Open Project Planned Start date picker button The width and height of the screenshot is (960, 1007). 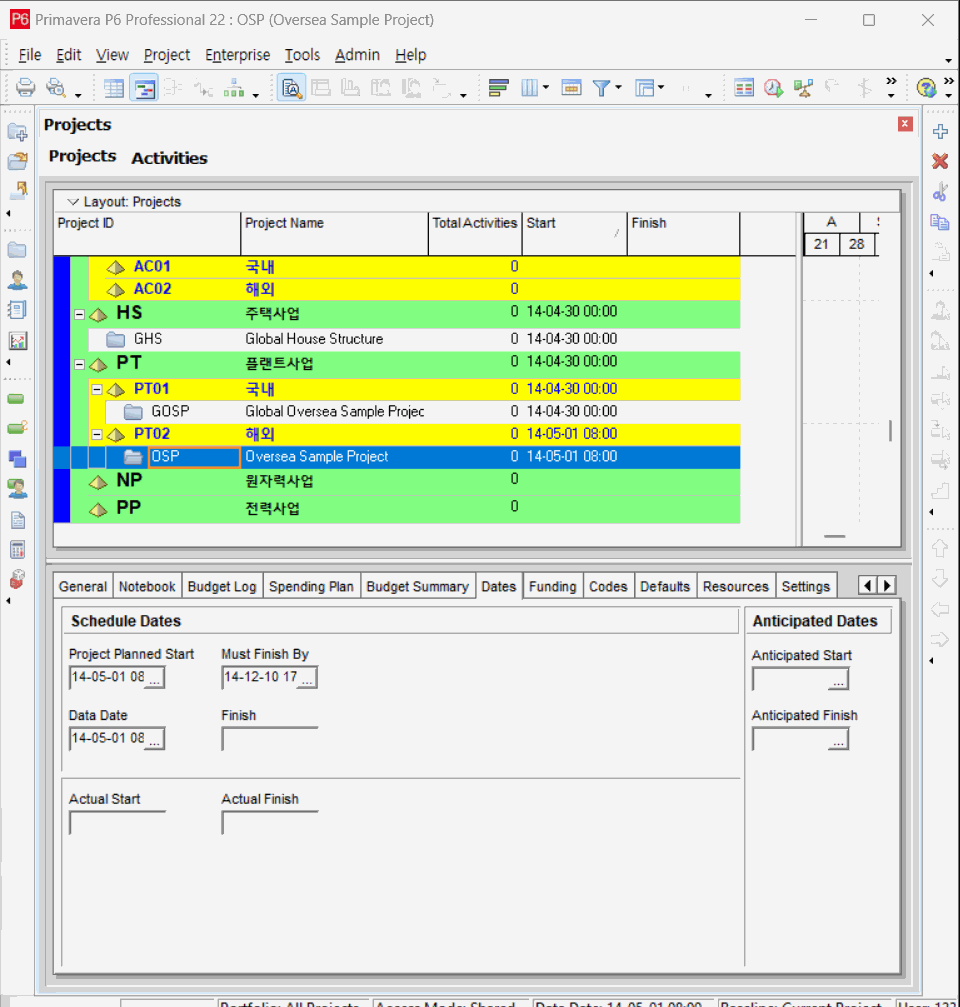click(154, 678)
